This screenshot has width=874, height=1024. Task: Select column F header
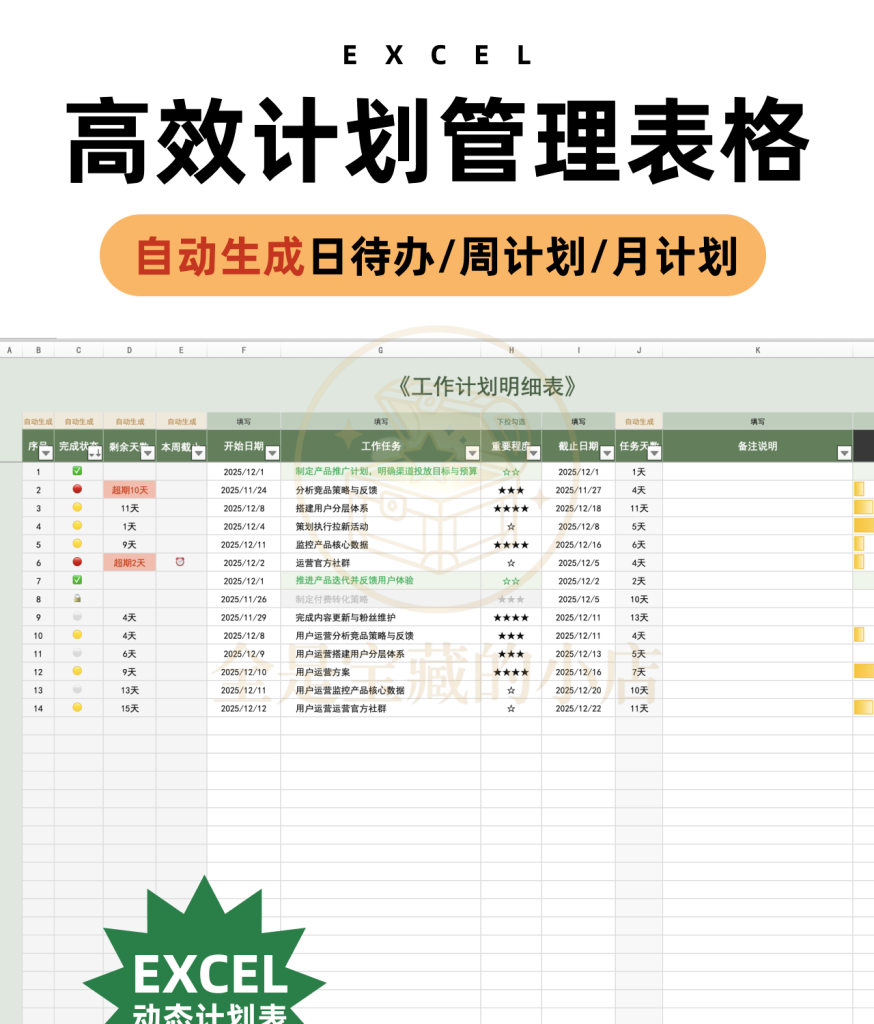[x=244, y=350]
